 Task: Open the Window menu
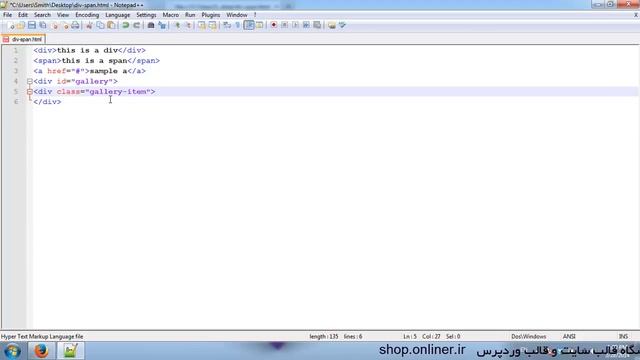[237, 15]
